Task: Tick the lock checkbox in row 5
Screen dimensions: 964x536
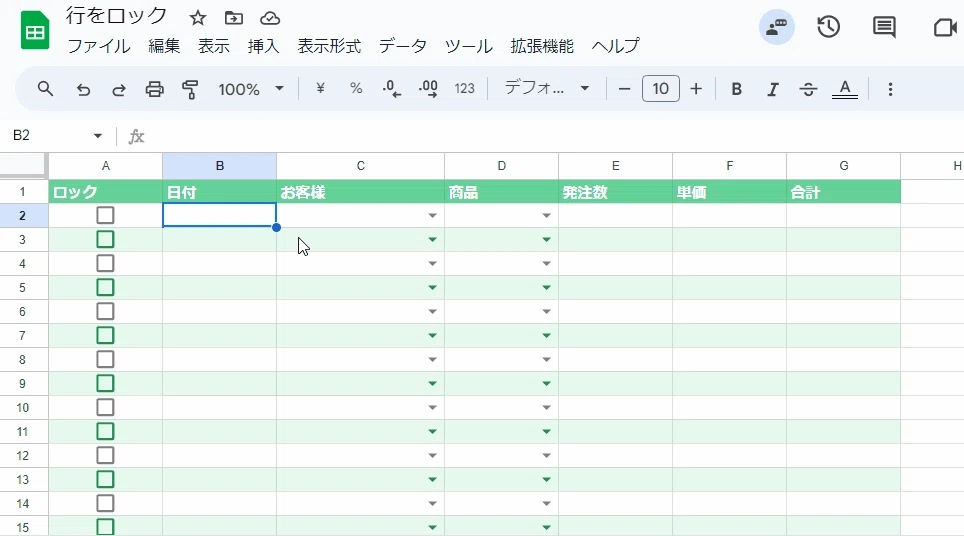Action: 105,287
